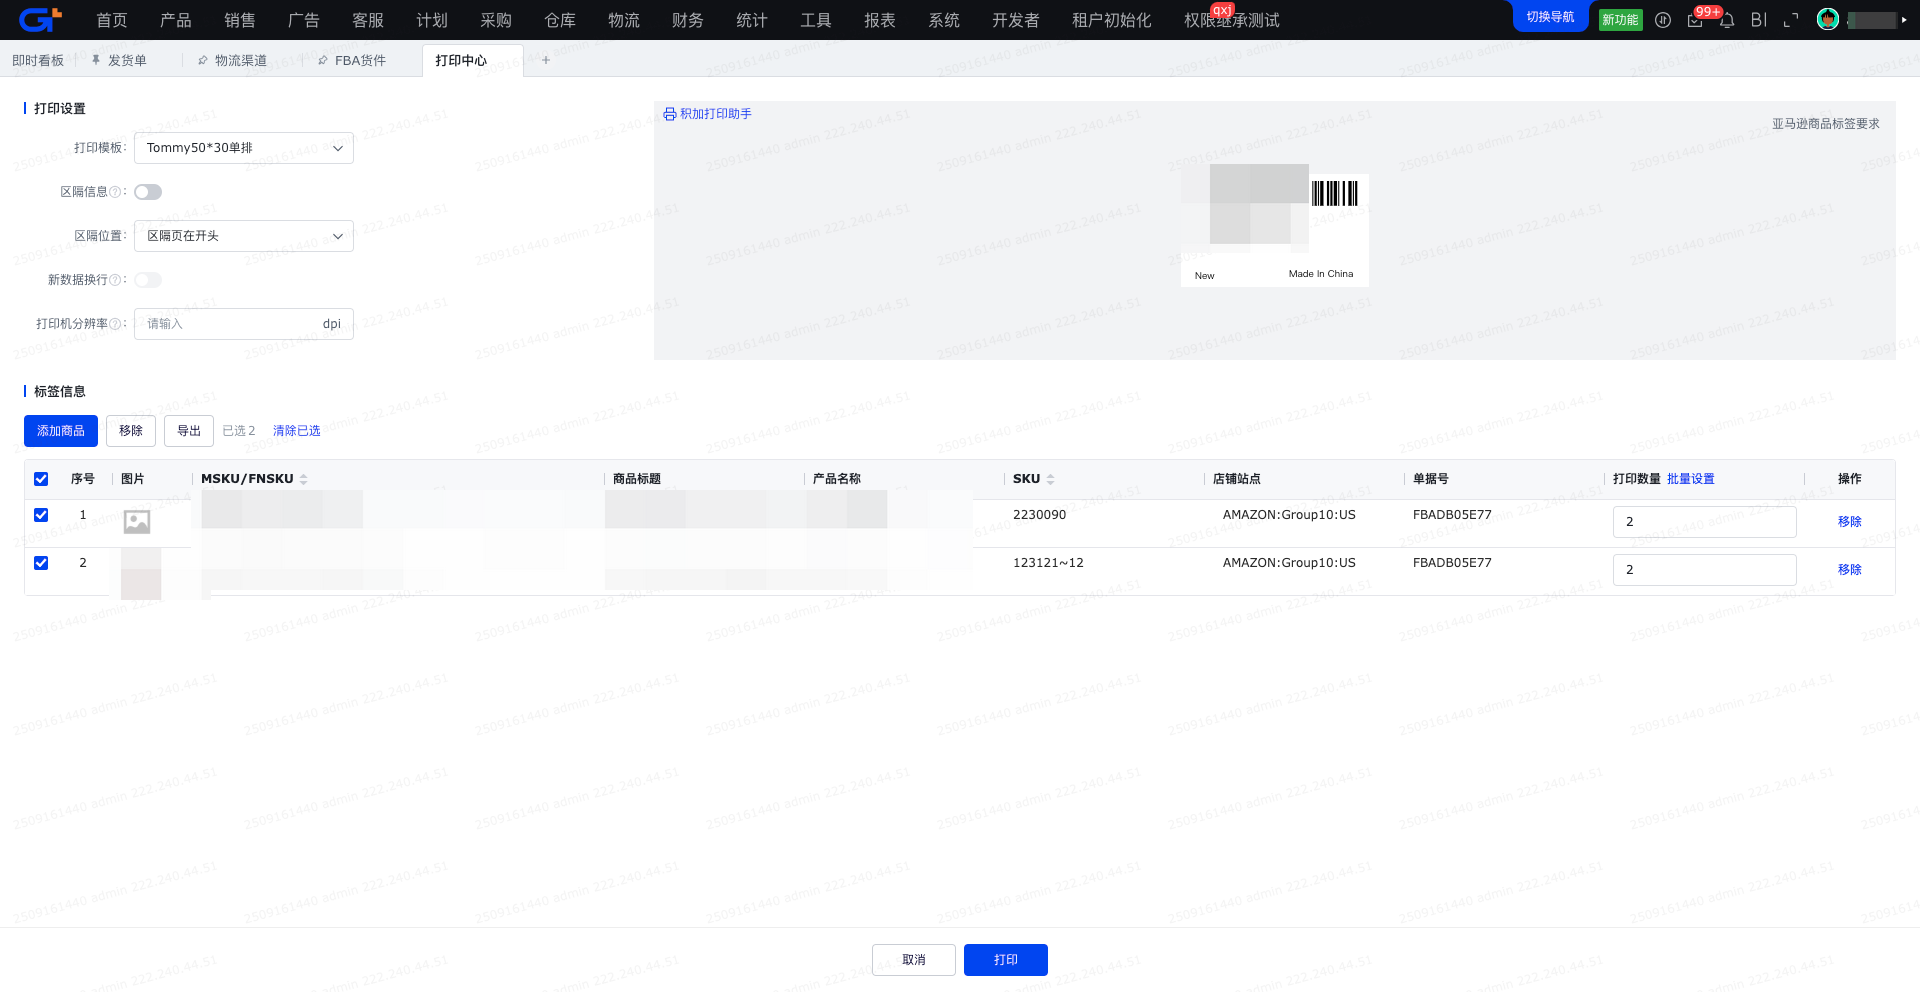Click the image placeholder in row 1
The width and height of the screenshot is (1920, 992).
[137, 522]
